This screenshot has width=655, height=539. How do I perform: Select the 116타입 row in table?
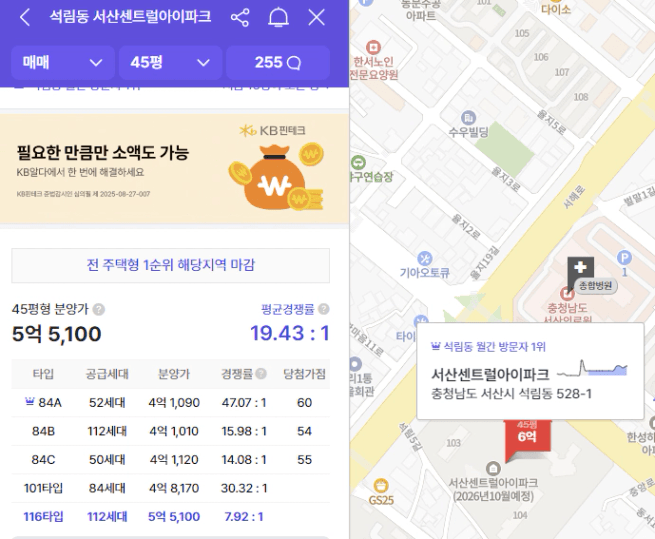coord(170,517)
